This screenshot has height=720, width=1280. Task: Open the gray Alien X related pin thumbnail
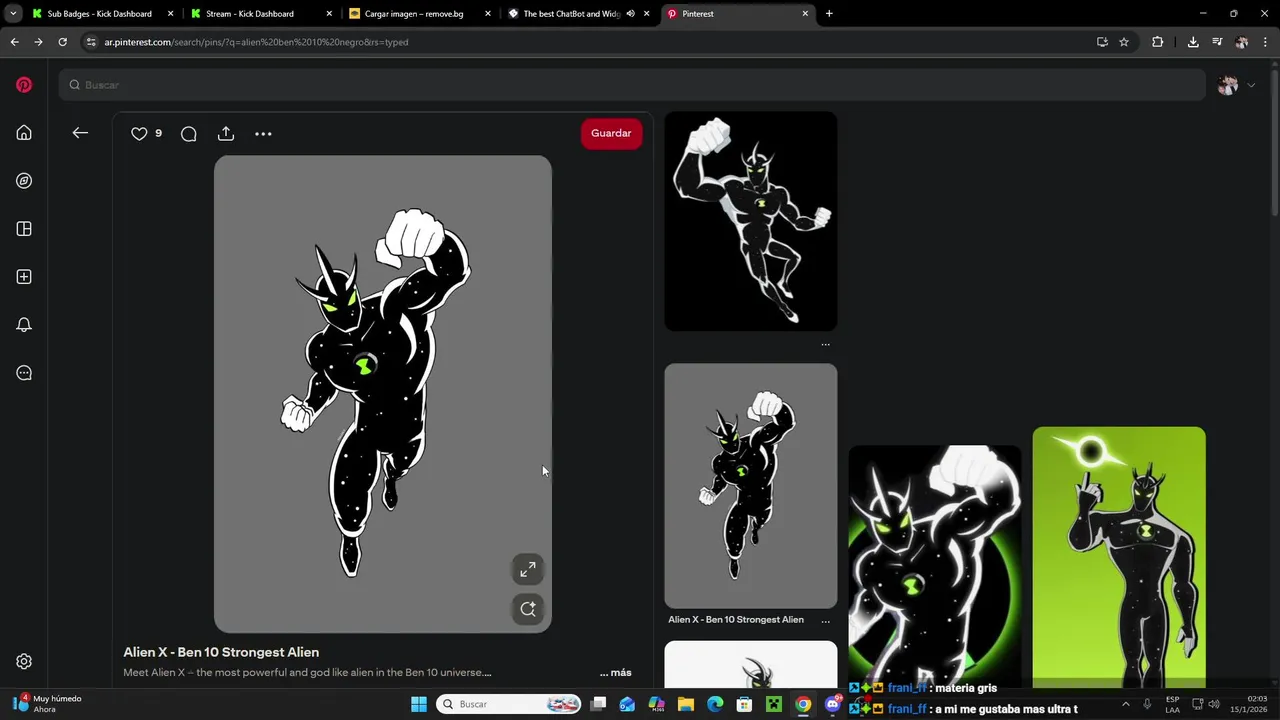pyautogui.click(x=750, y=486)
